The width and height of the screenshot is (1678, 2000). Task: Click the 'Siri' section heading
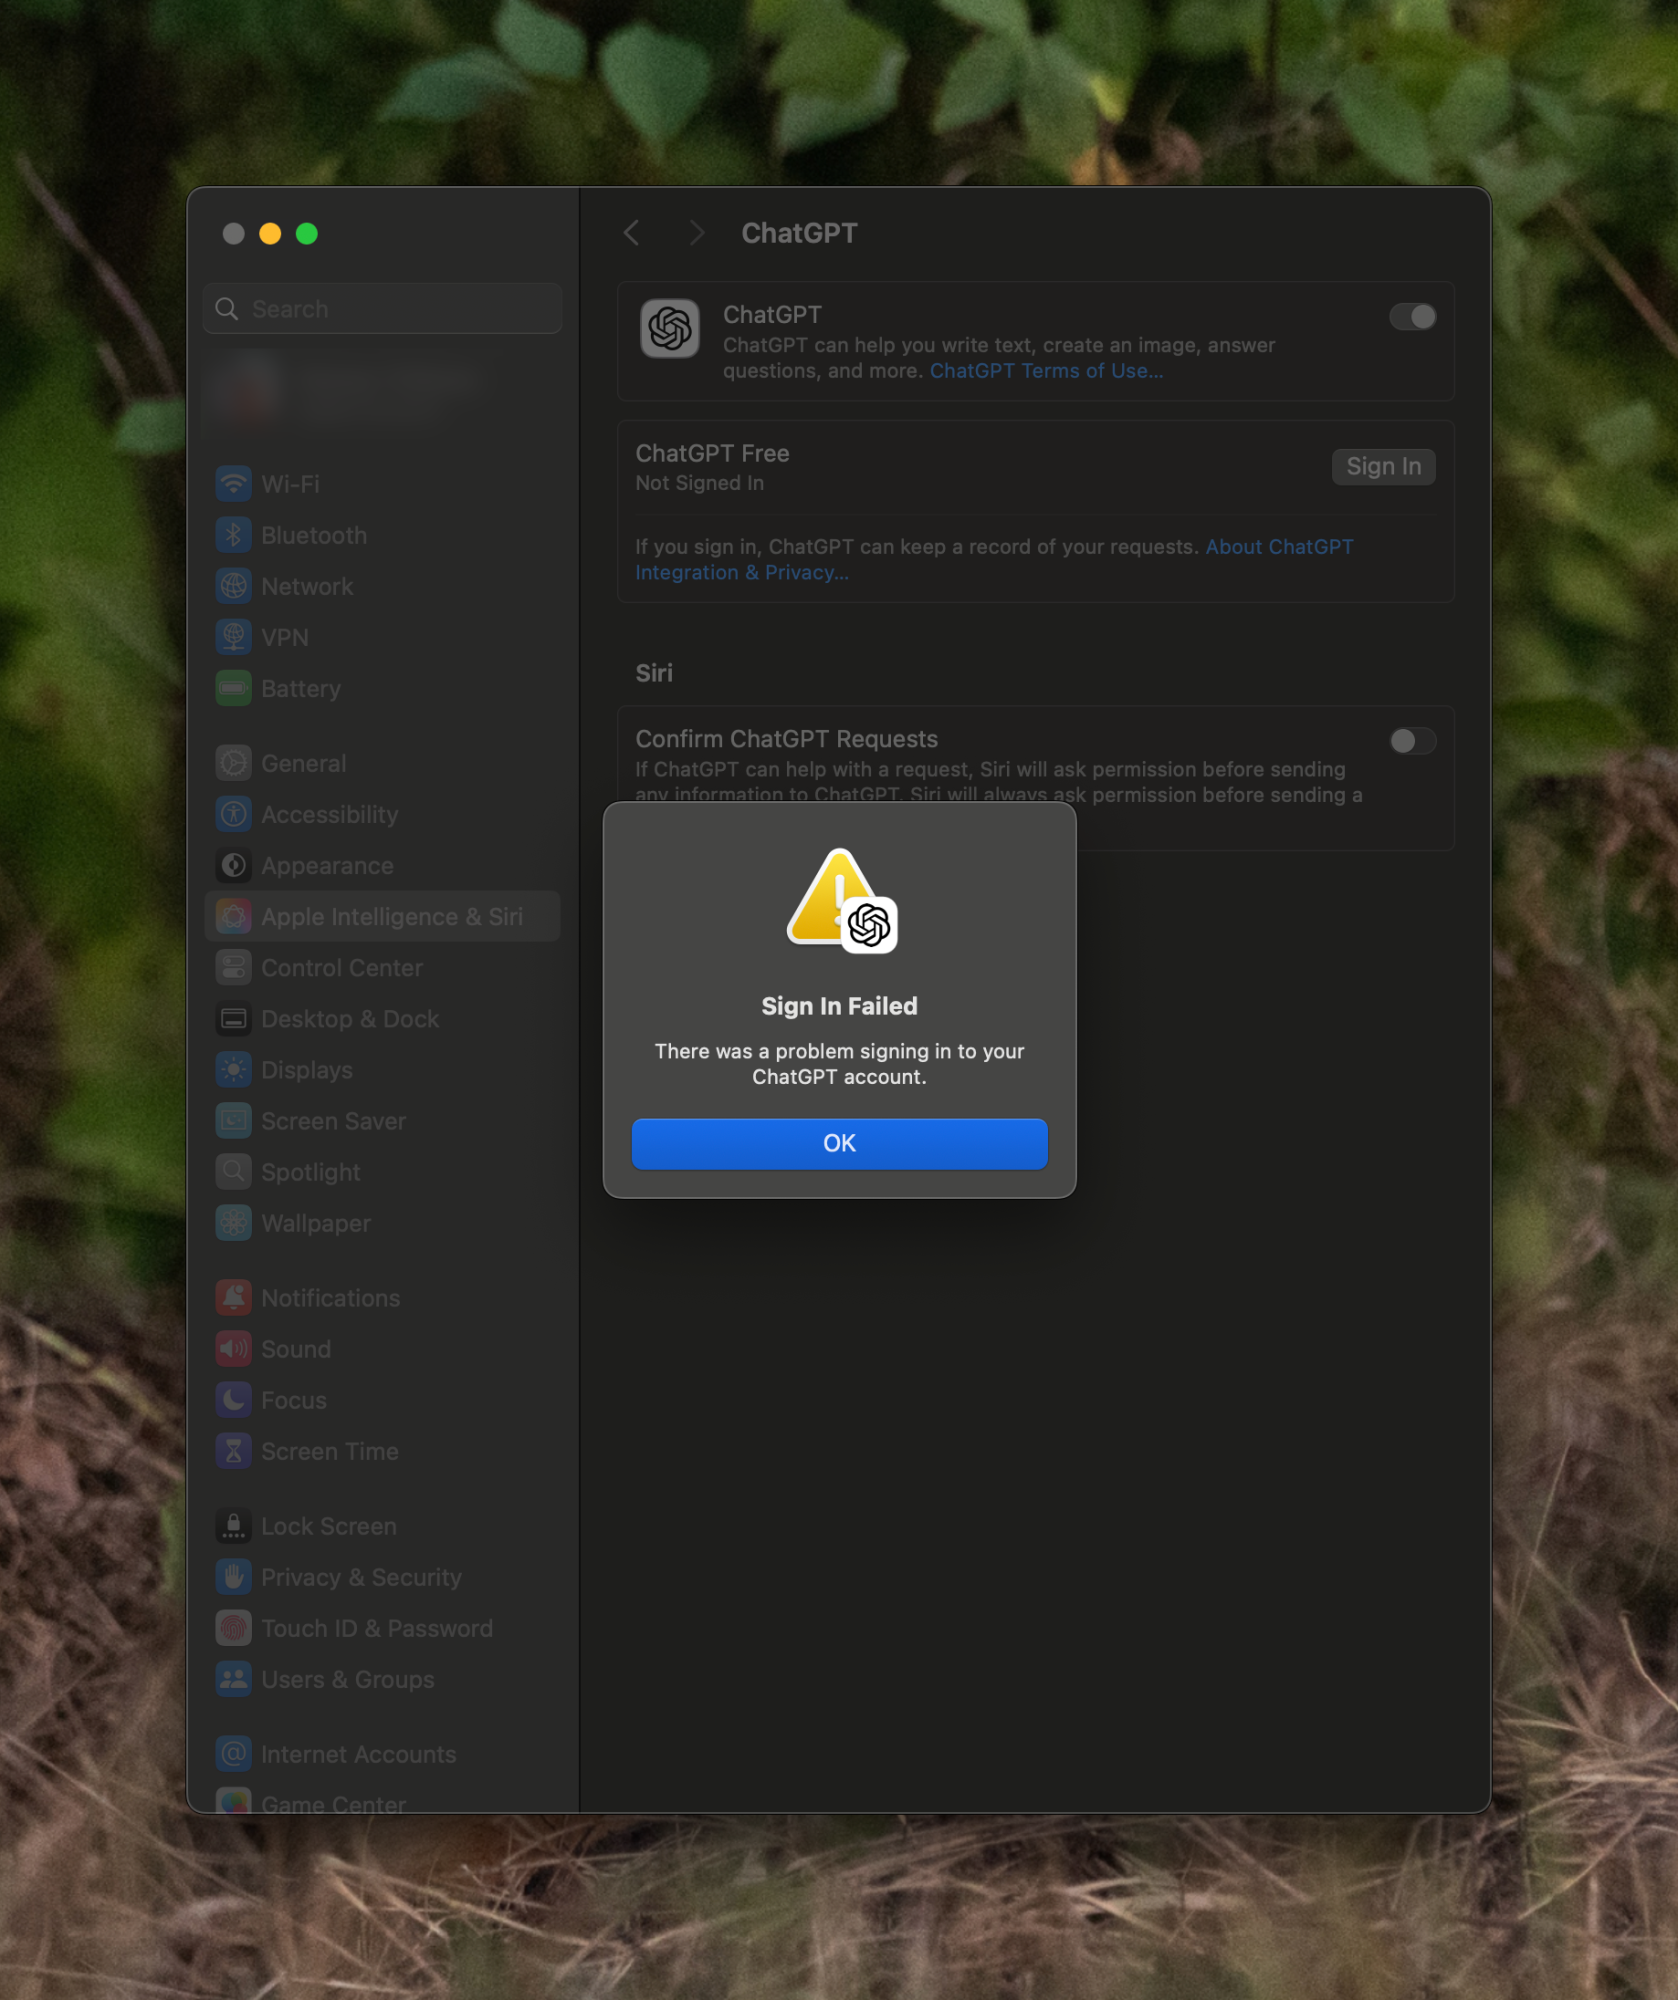click(654, 673)
